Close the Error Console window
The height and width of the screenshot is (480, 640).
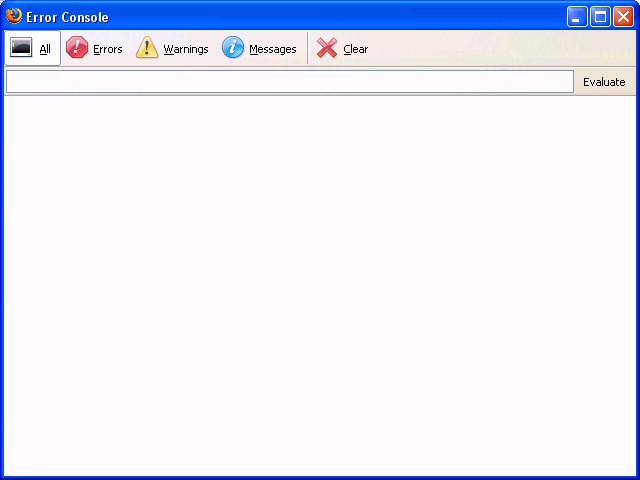[623, 17]
